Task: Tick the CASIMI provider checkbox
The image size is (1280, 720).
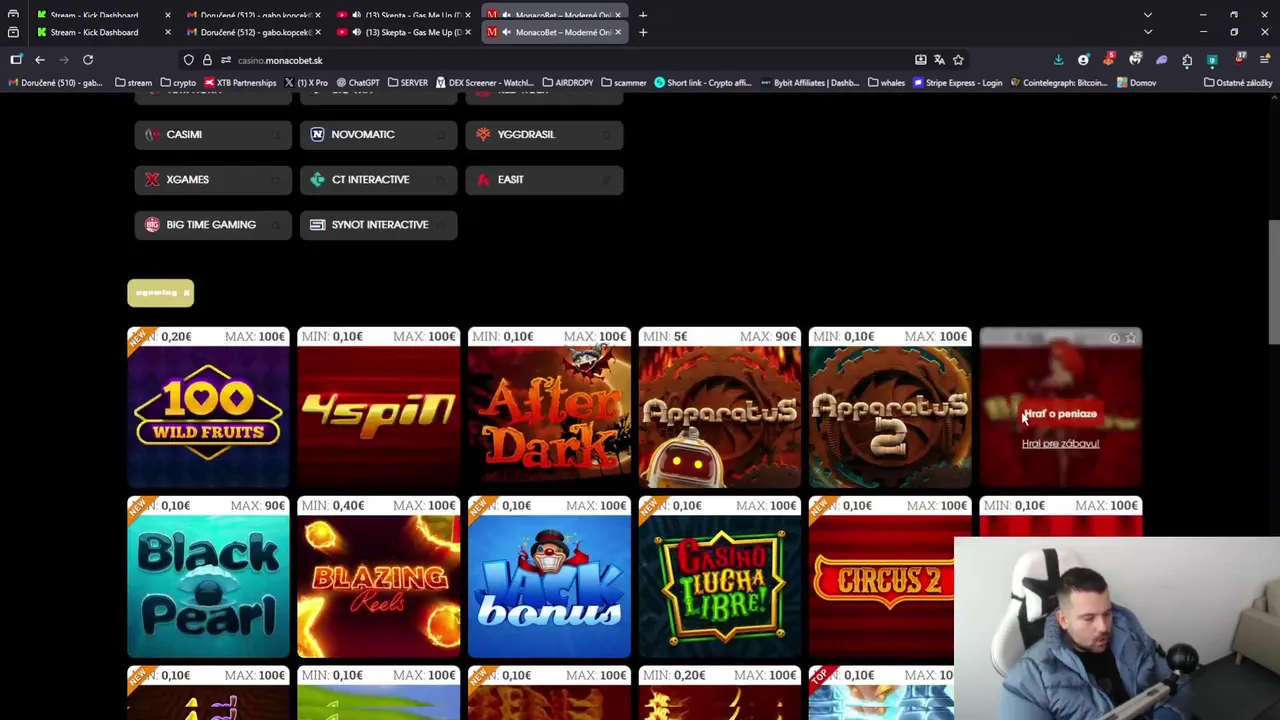Action: 275,135
